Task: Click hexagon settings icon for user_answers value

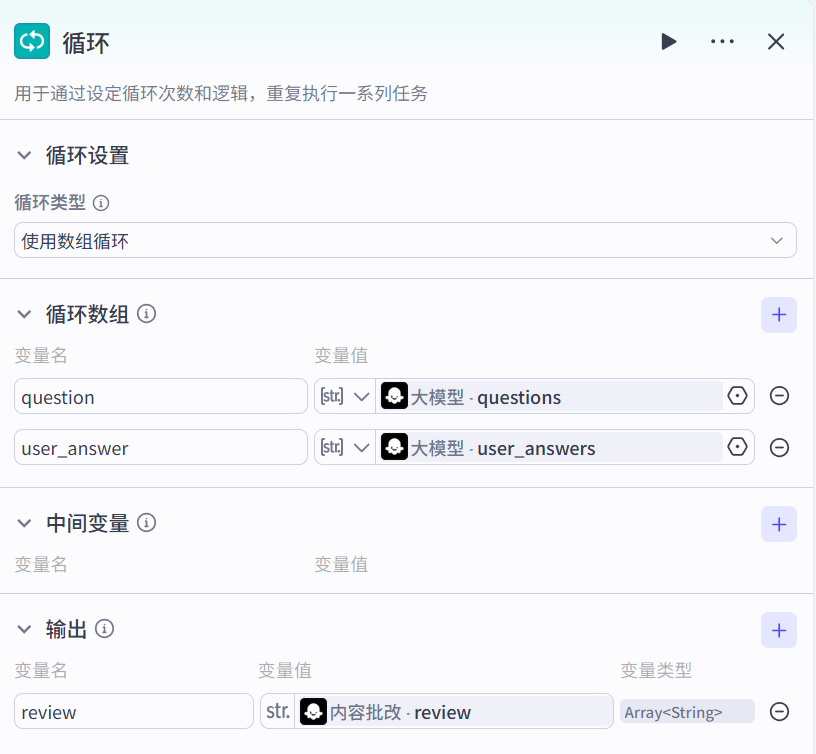Action: pyautogui.click(x=738, y=447)
